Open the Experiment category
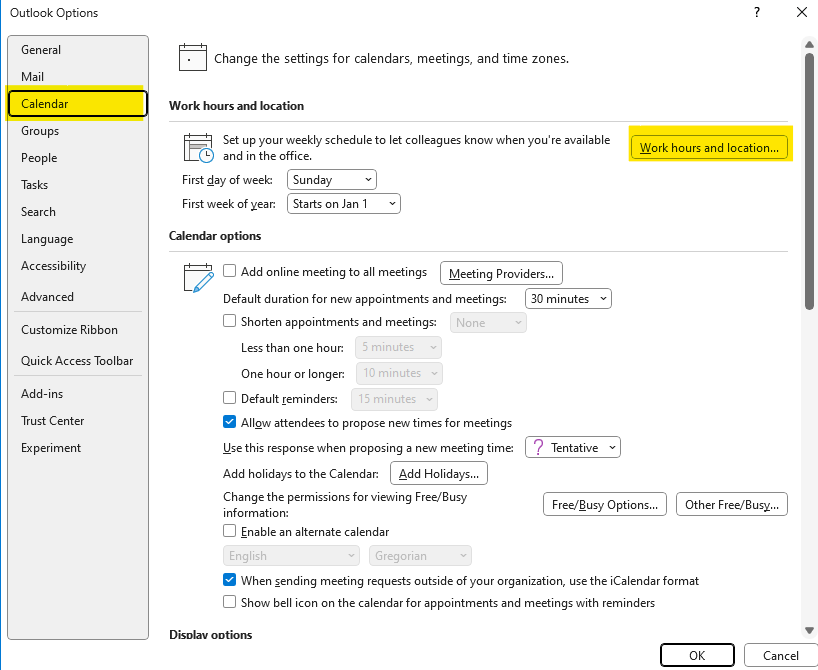The image size is (818, 670). click(77, 448)
